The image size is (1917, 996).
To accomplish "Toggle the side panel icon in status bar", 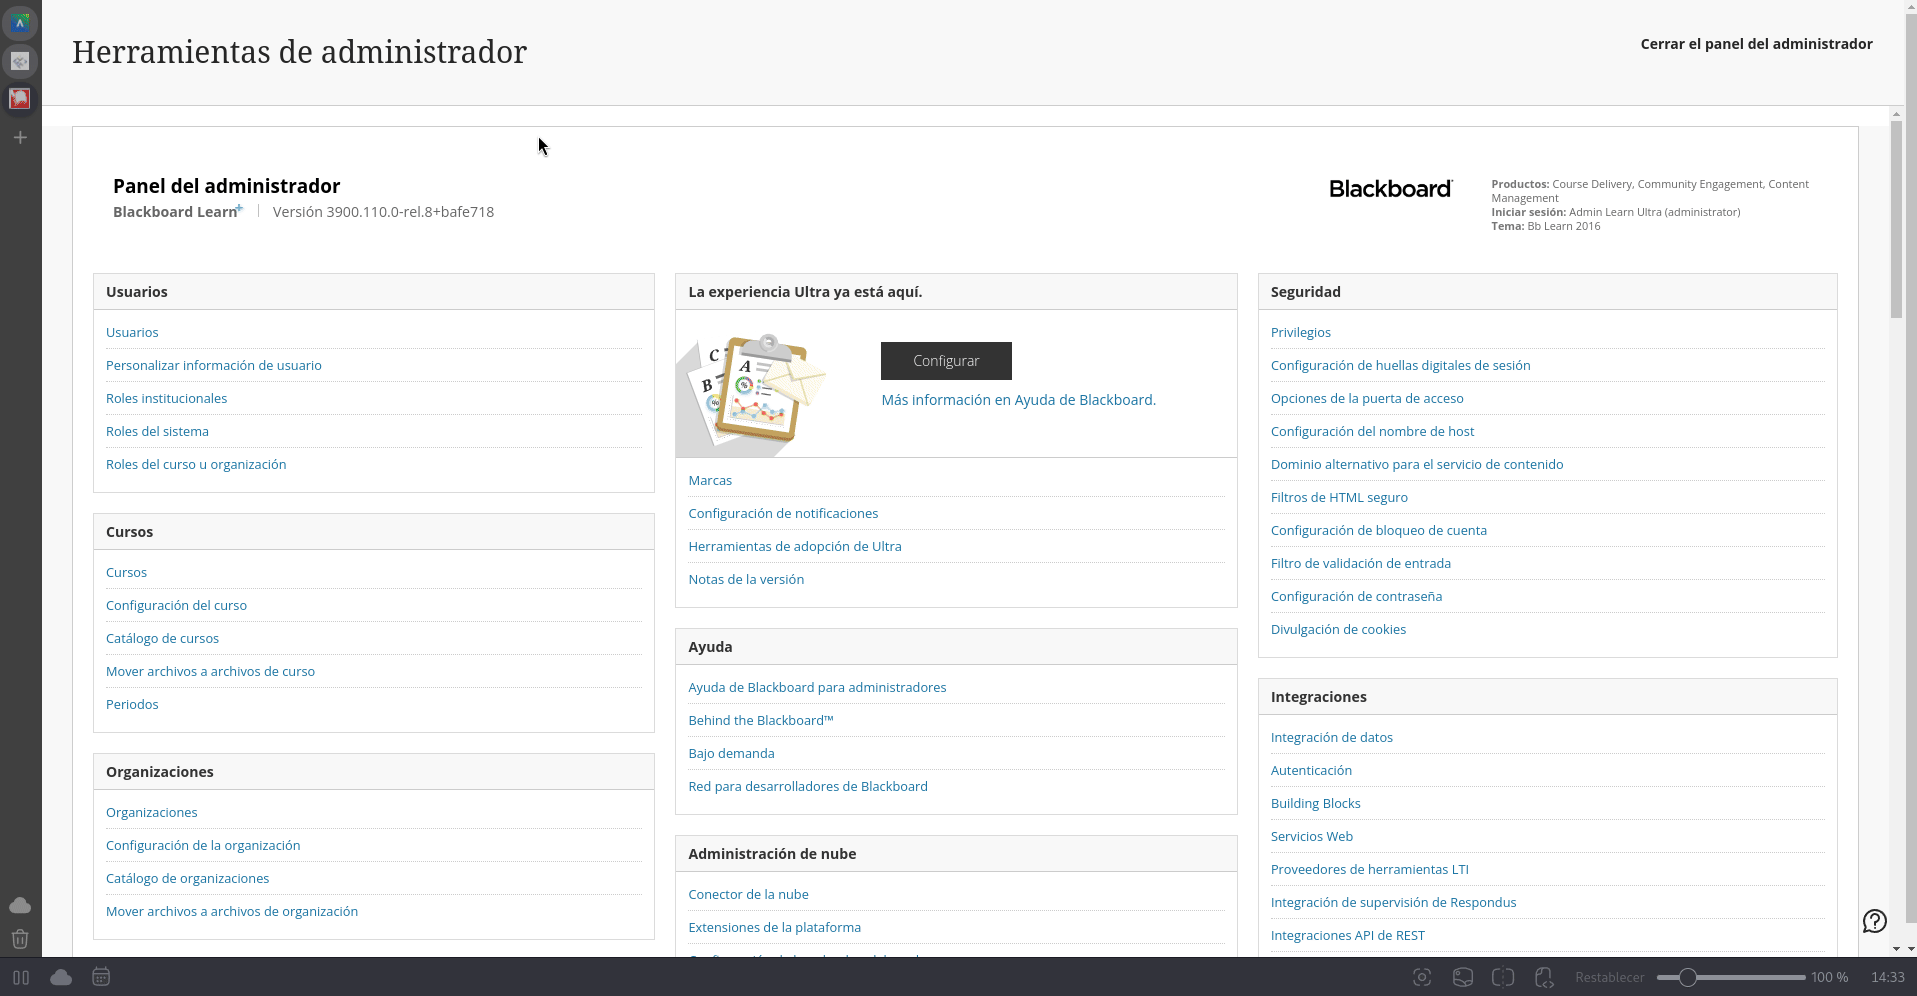I will click(x=21, y=977).
